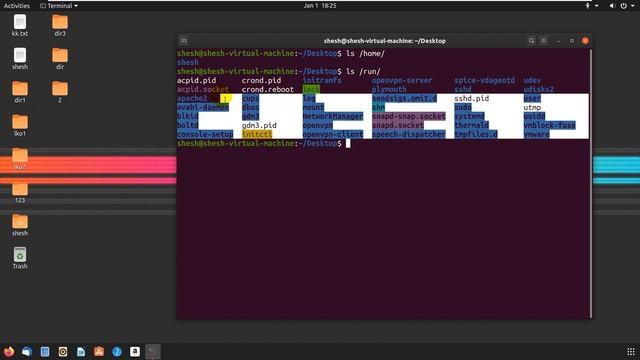Click the terminal title 'shesh@shesh-virtual-machine: ~/Desktop'

click(x=384, y=41)
